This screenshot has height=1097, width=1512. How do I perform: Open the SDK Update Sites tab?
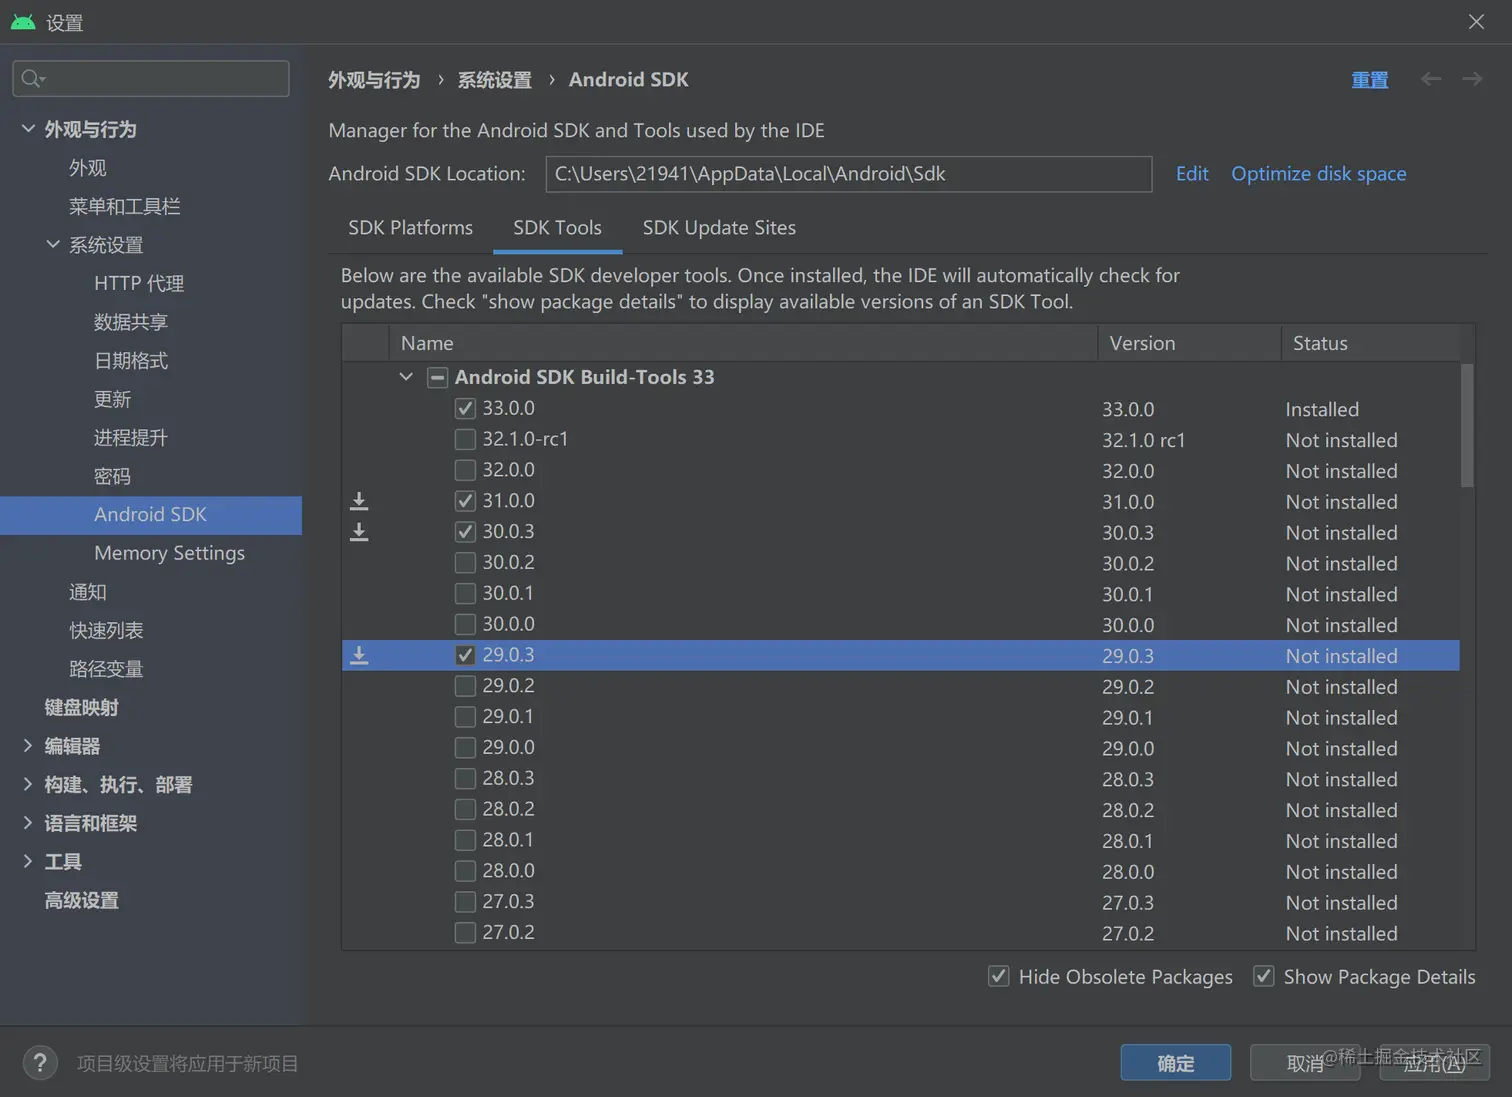click(719, 228)
